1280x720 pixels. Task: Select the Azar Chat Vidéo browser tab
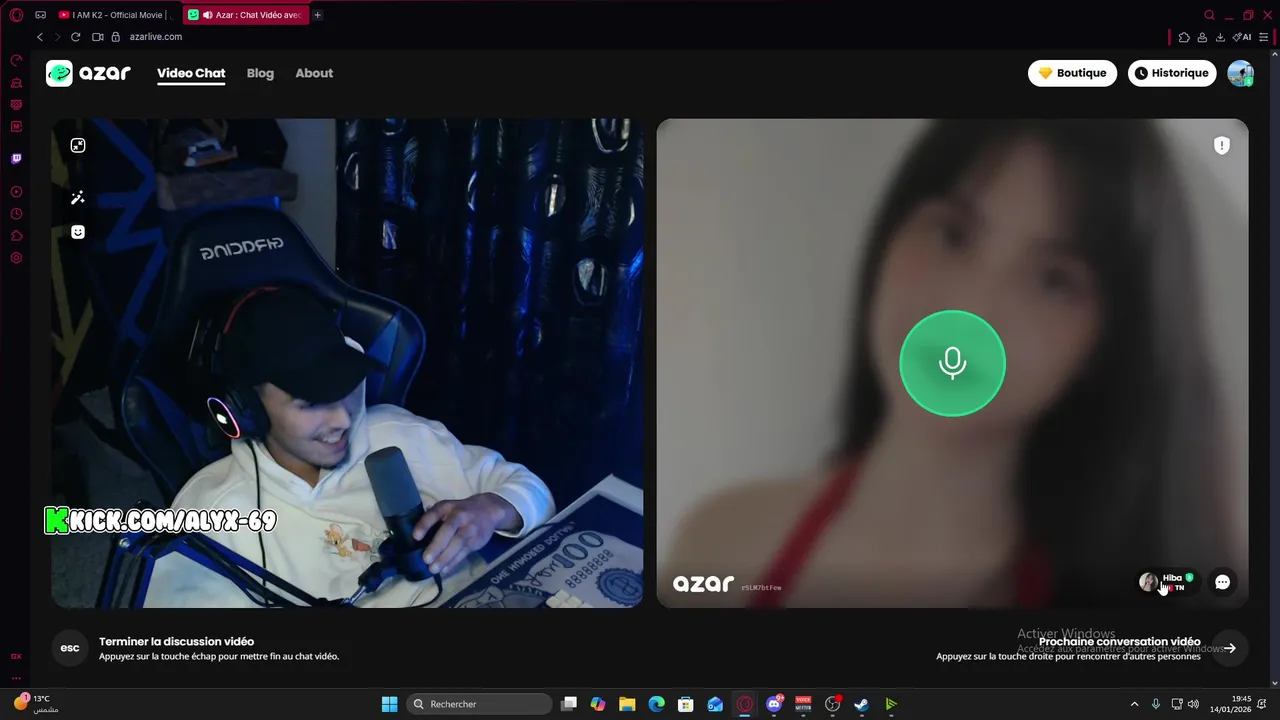click(245, 15)
